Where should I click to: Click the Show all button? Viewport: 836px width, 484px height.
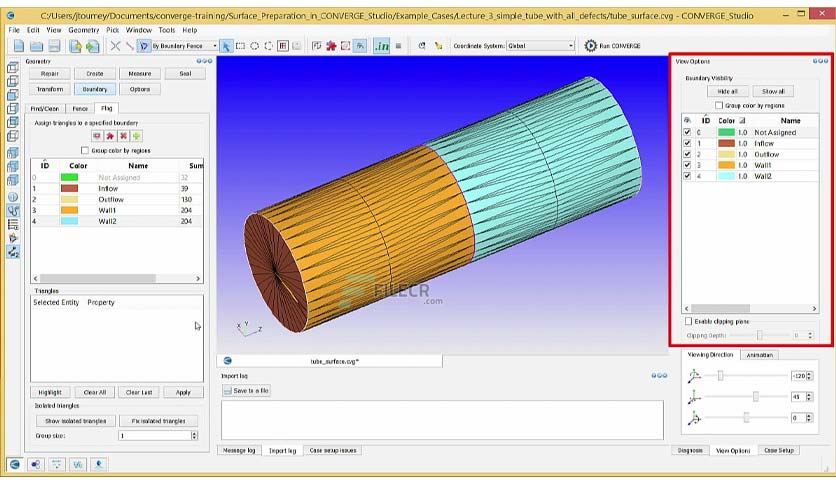[x=773, y=91]
